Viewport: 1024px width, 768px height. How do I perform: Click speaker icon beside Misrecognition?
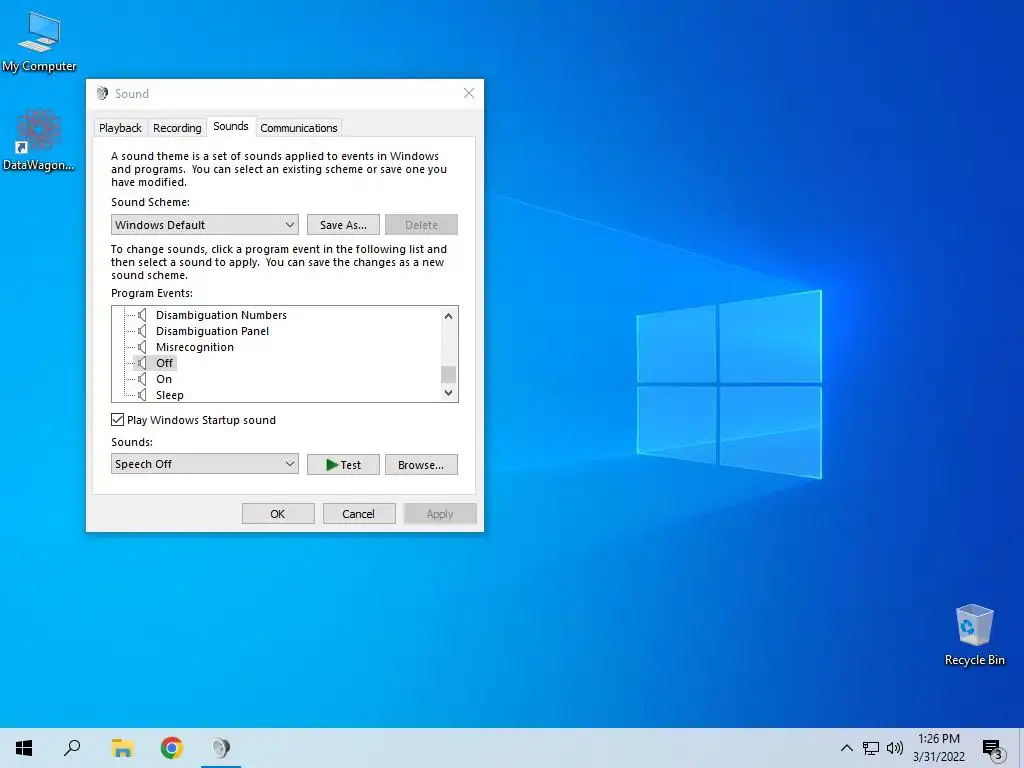(142, 347)
